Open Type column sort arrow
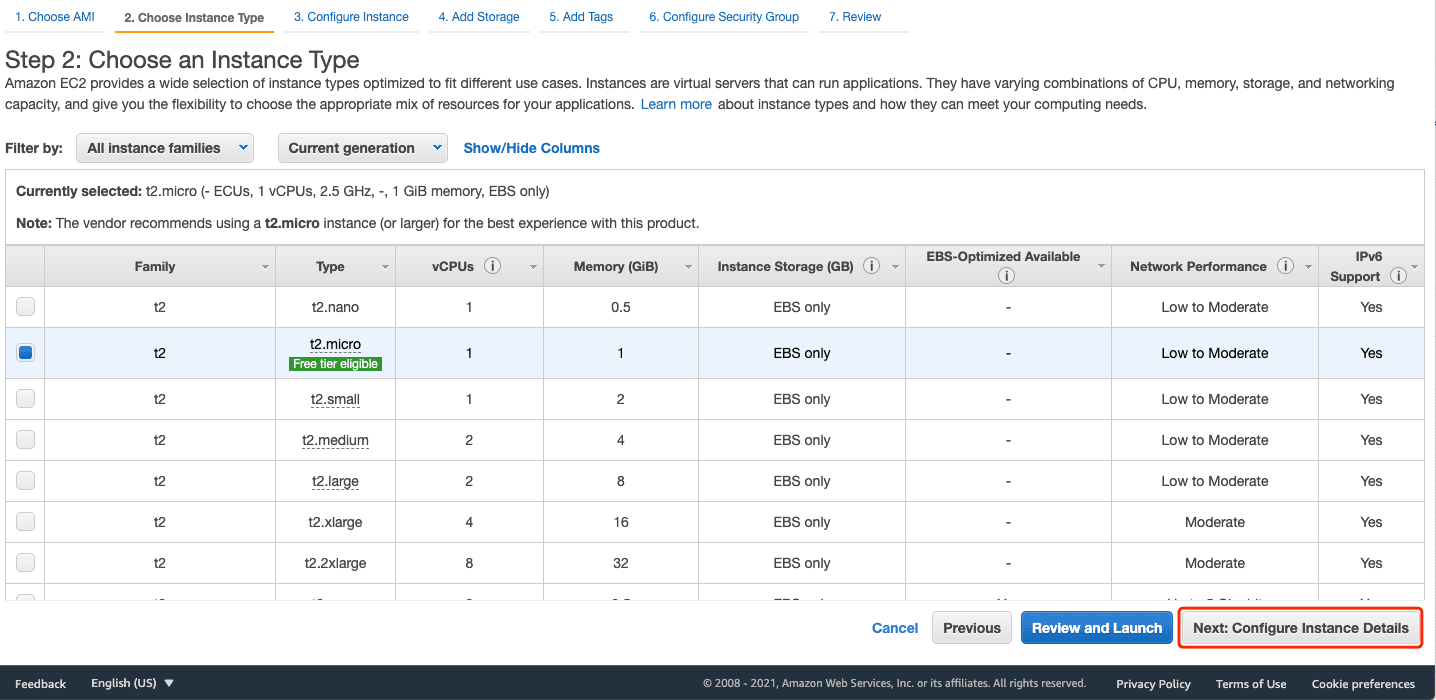Image resolution: width=1436 pixels, height=700 pixels. coord(385,267)
